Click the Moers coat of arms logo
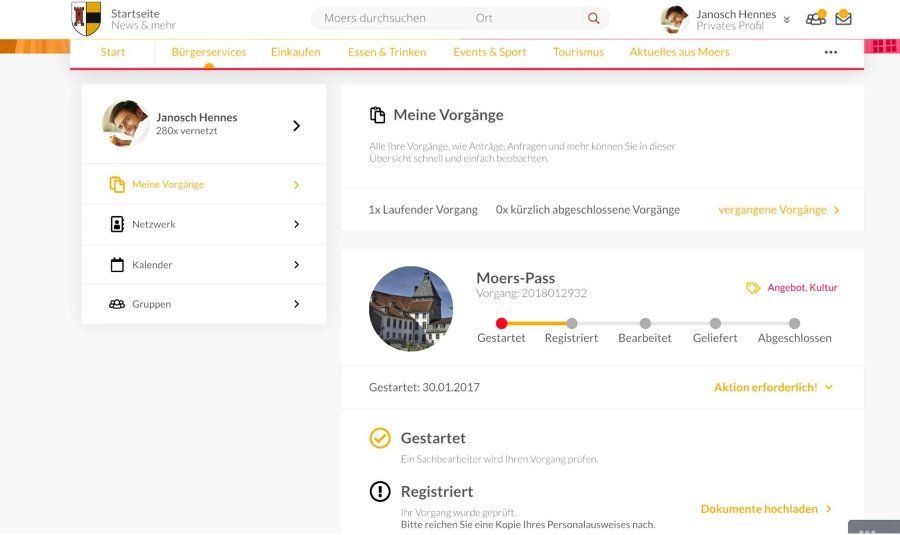 (86, 18)
